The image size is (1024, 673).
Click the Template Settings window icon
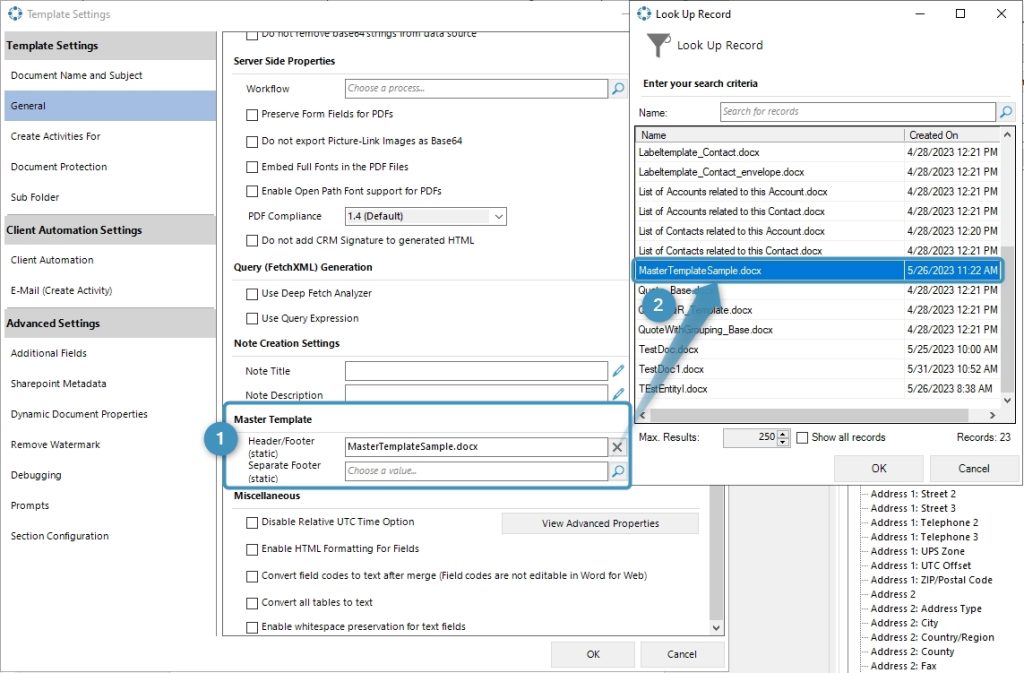[14, 14]
